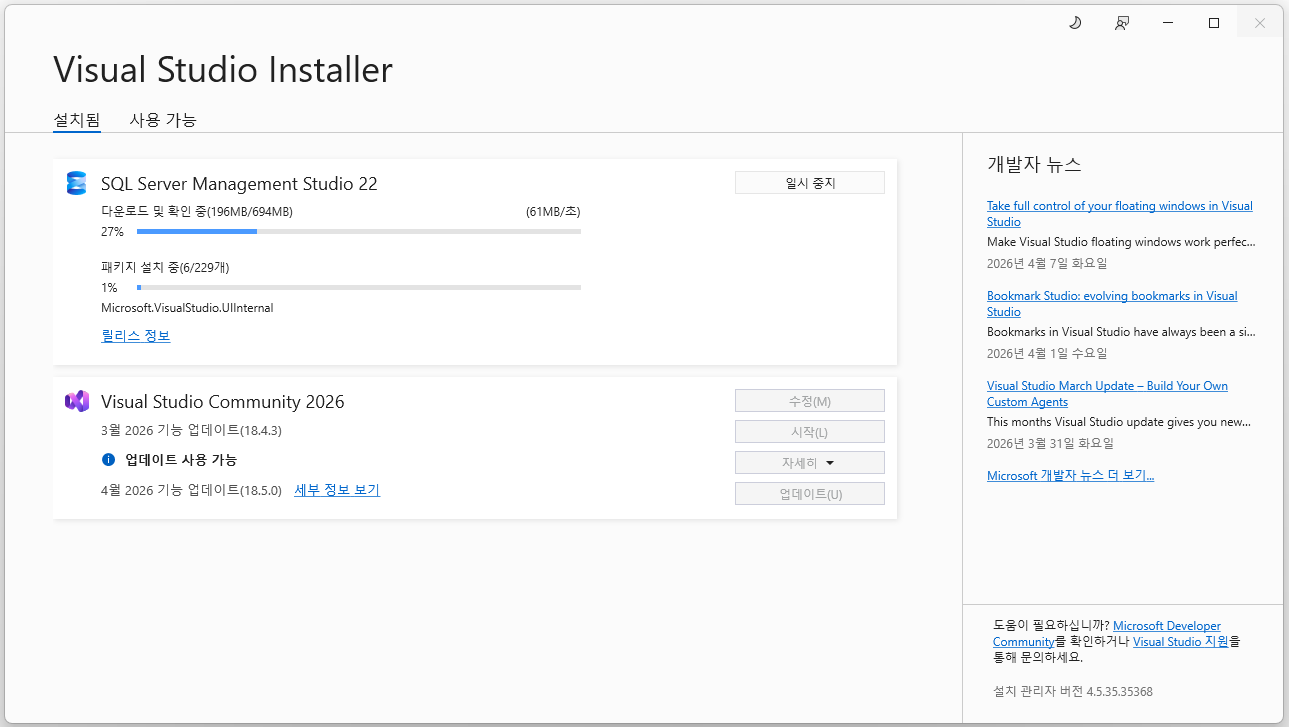Open Microsoft 개발자 뉴스 더 보기 link
This screenshot has height=727, width=1289.
[1070, 476]
